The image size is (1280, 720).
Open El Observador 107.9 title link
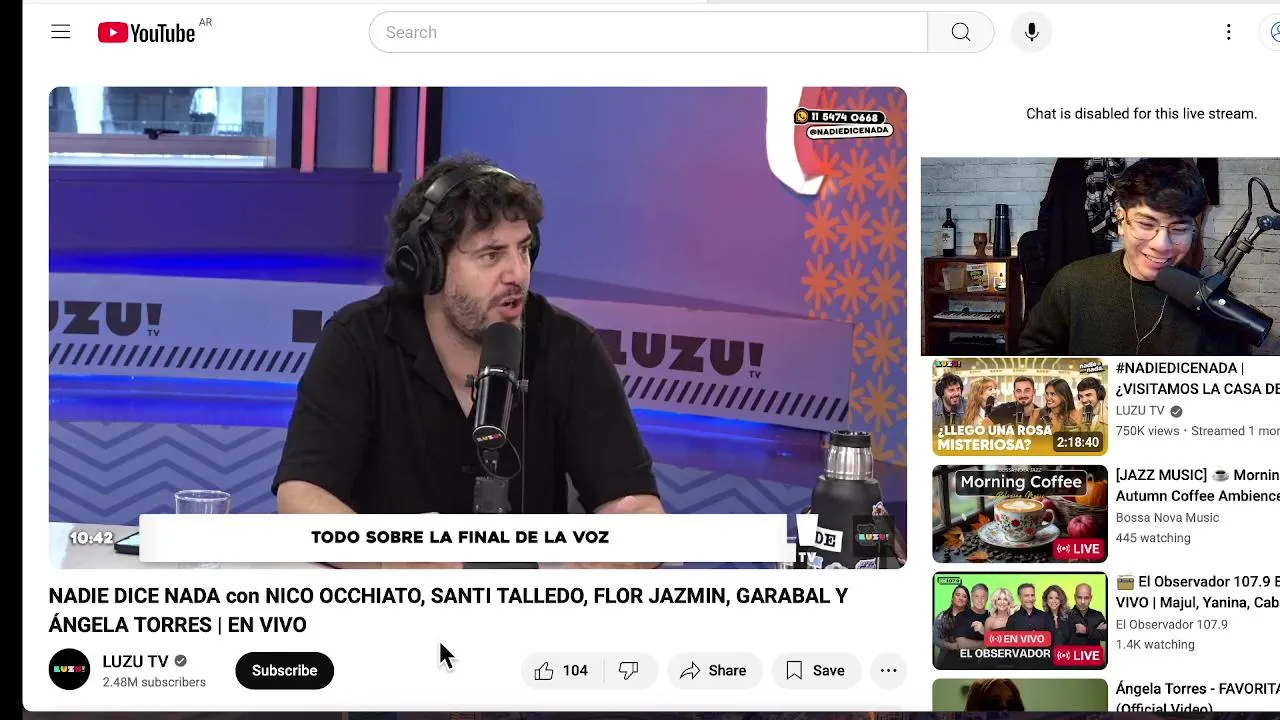pos(1197,592)
